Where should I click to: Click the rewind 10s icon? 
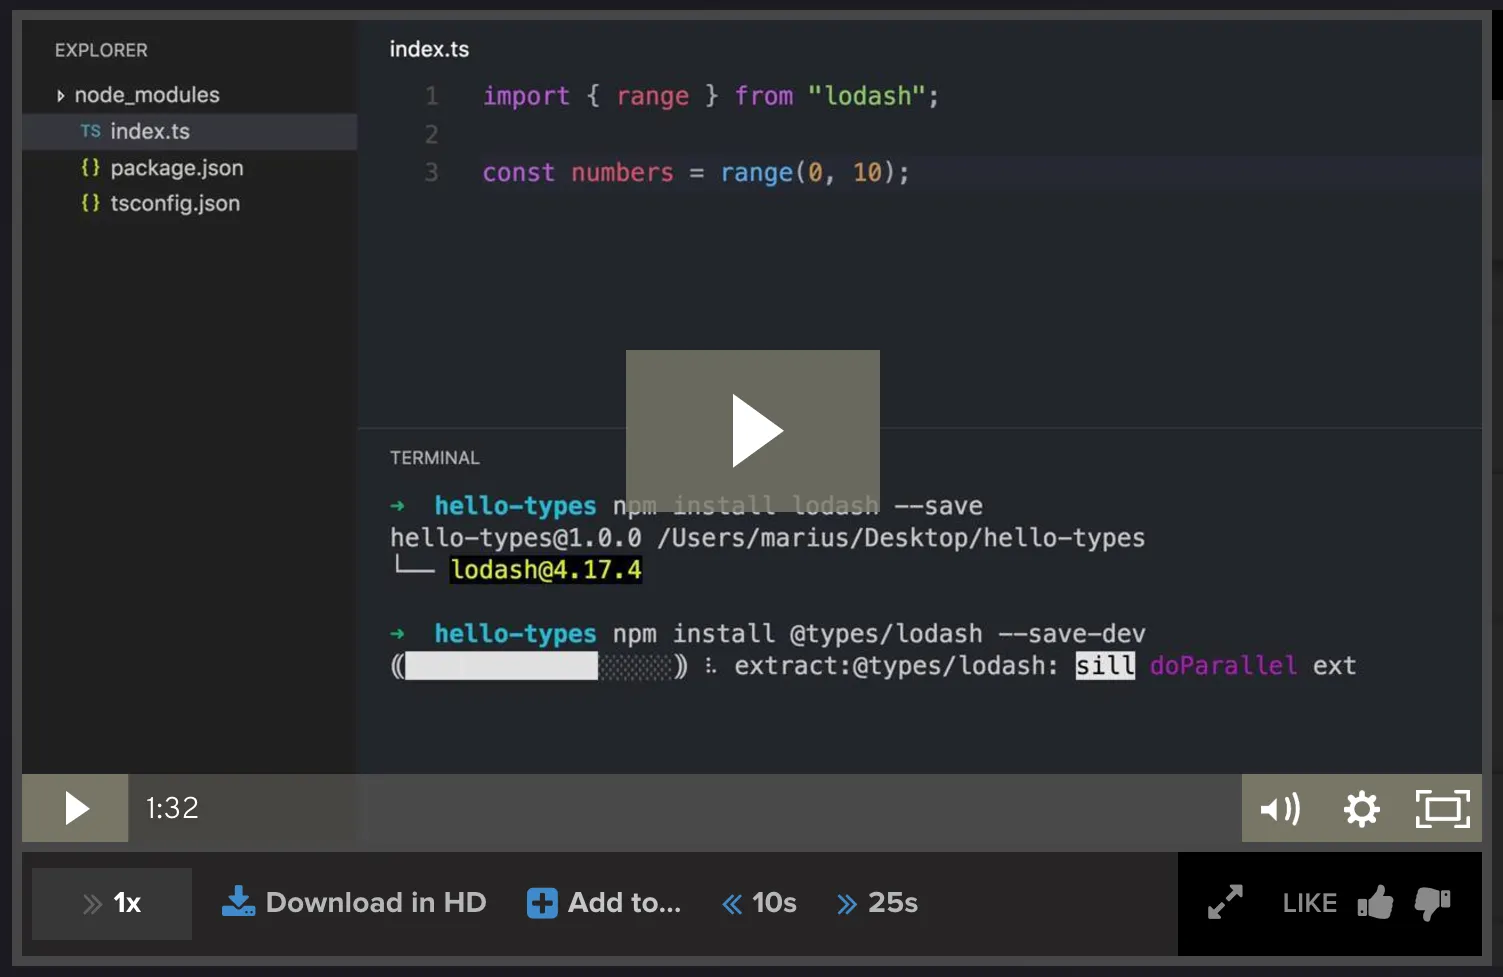coord(731,902)
